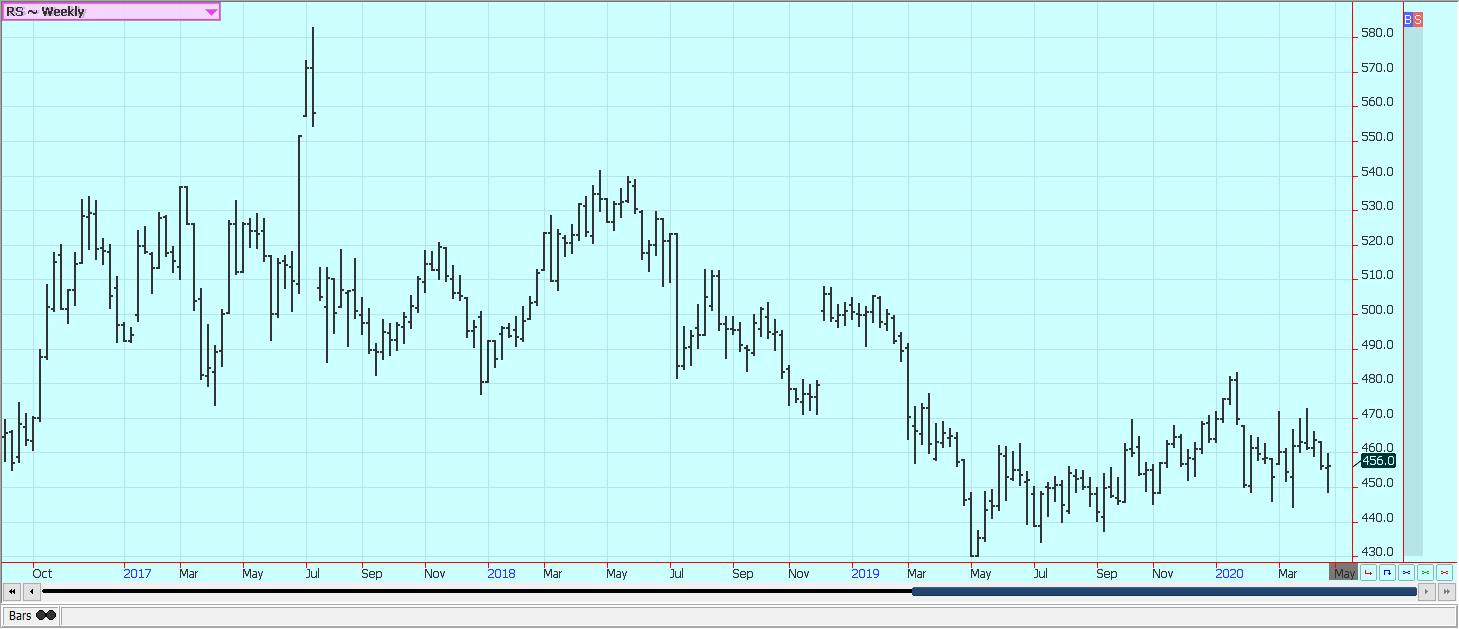Click the 456.0 current price tag
1459x629 pixels.
(1378, 460)
